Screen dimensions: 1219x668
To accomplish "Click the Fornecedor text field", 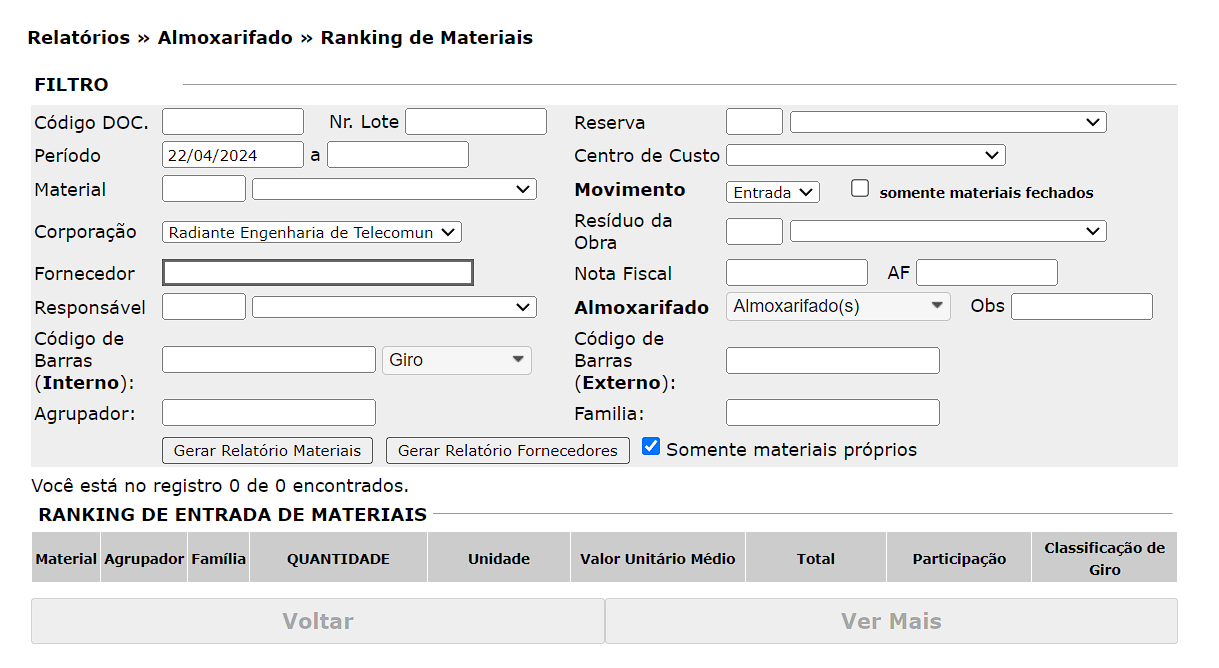I will 317,273.
